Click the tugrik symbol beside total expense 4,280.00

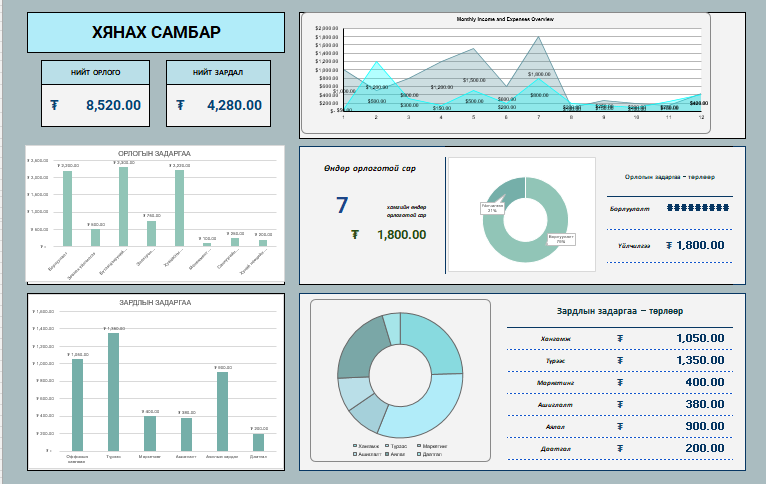pyautogui.click(x=180, y=105)
